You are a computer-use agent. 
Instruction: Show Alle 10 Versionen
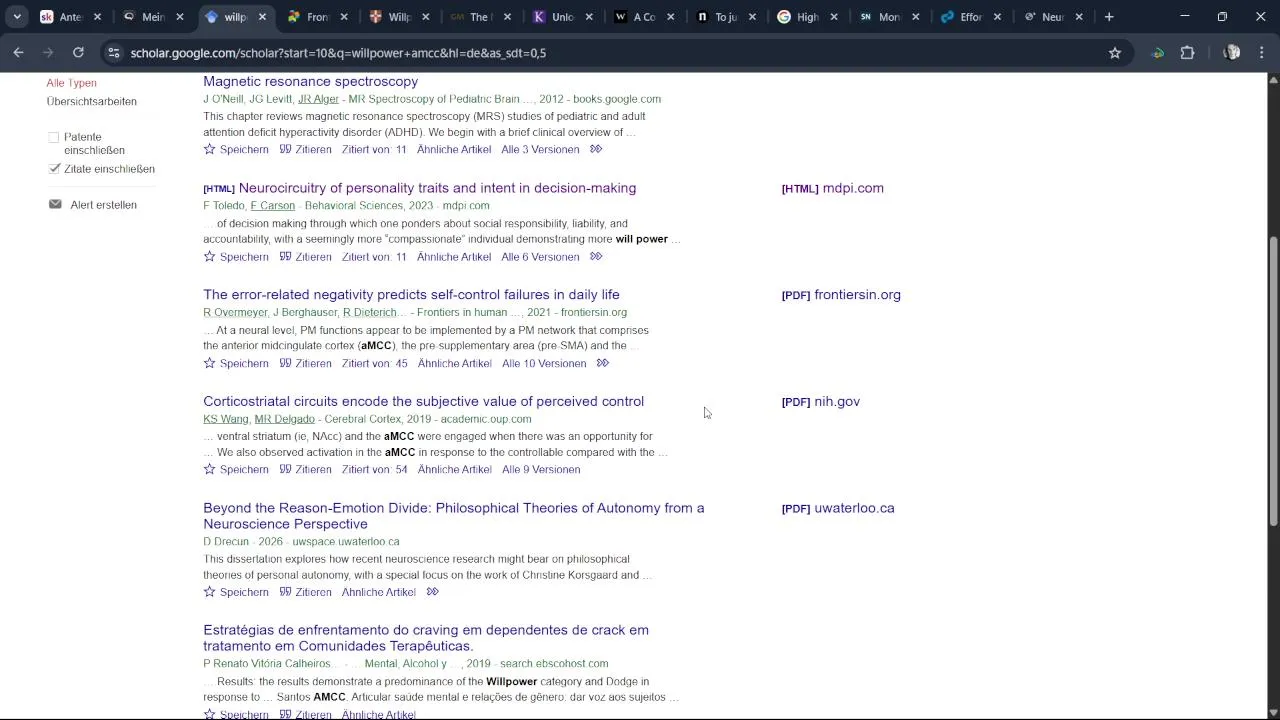point(544,363)
